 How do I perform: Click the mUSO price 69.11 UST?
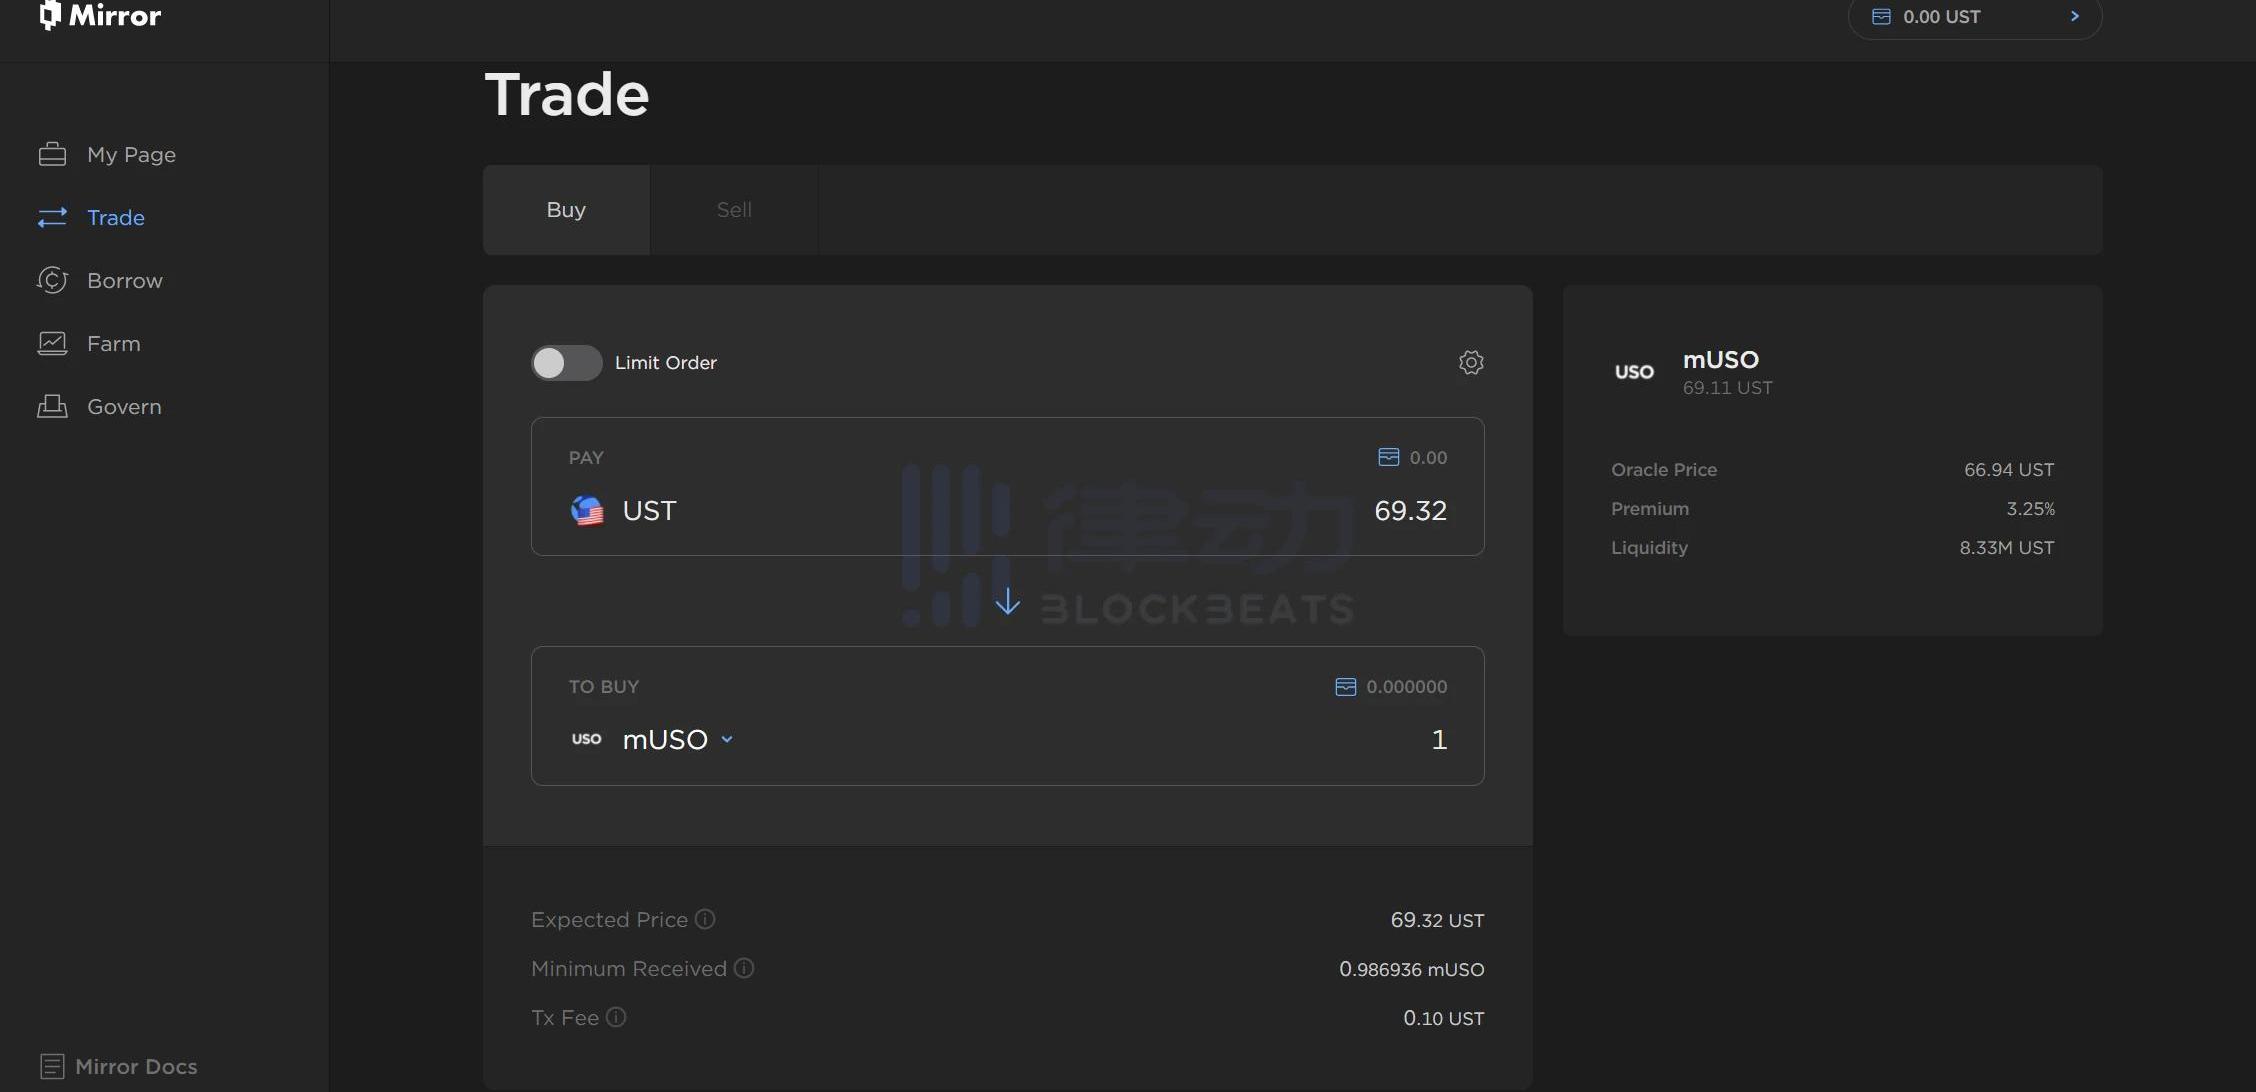pos(1727,387)
